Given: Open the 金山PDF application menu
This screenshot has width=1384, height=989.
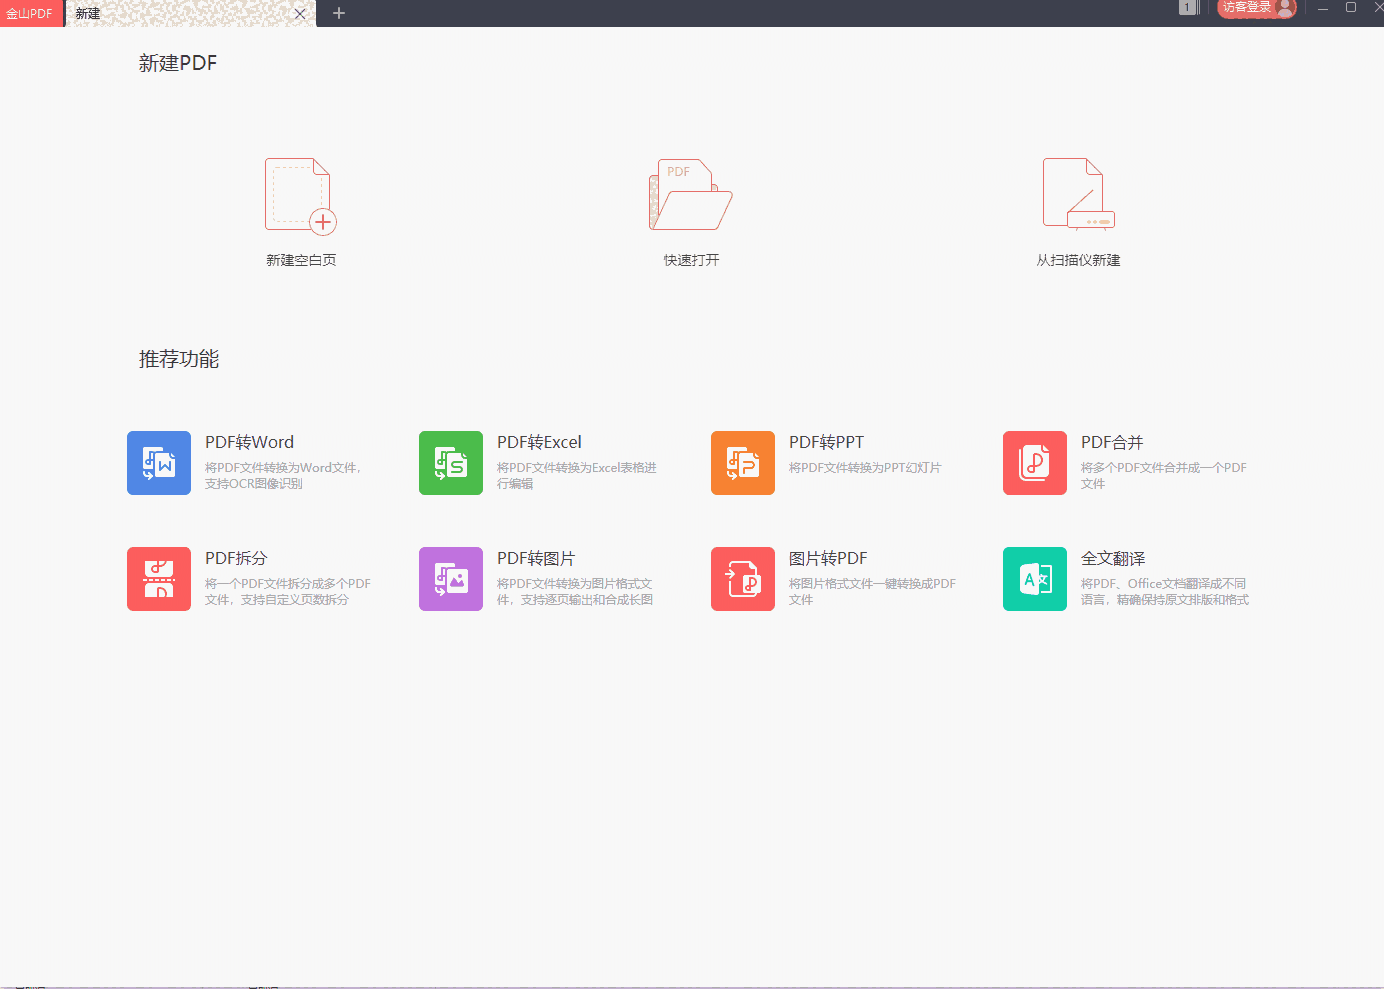Looking at the screenshot, I should tap(30, 13).
